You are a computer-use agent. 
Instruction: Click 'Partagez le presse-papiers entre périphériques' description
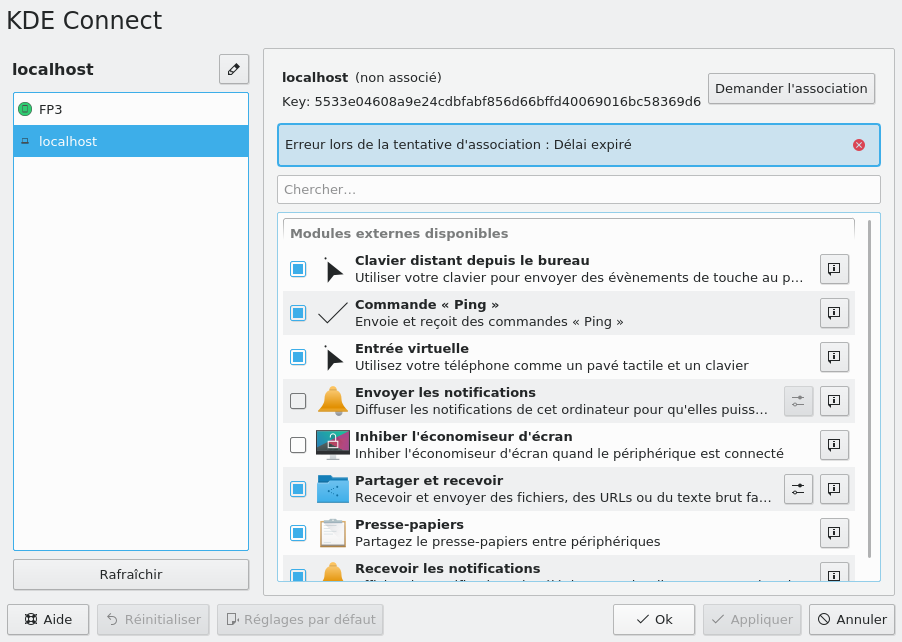tap(507, 542)
